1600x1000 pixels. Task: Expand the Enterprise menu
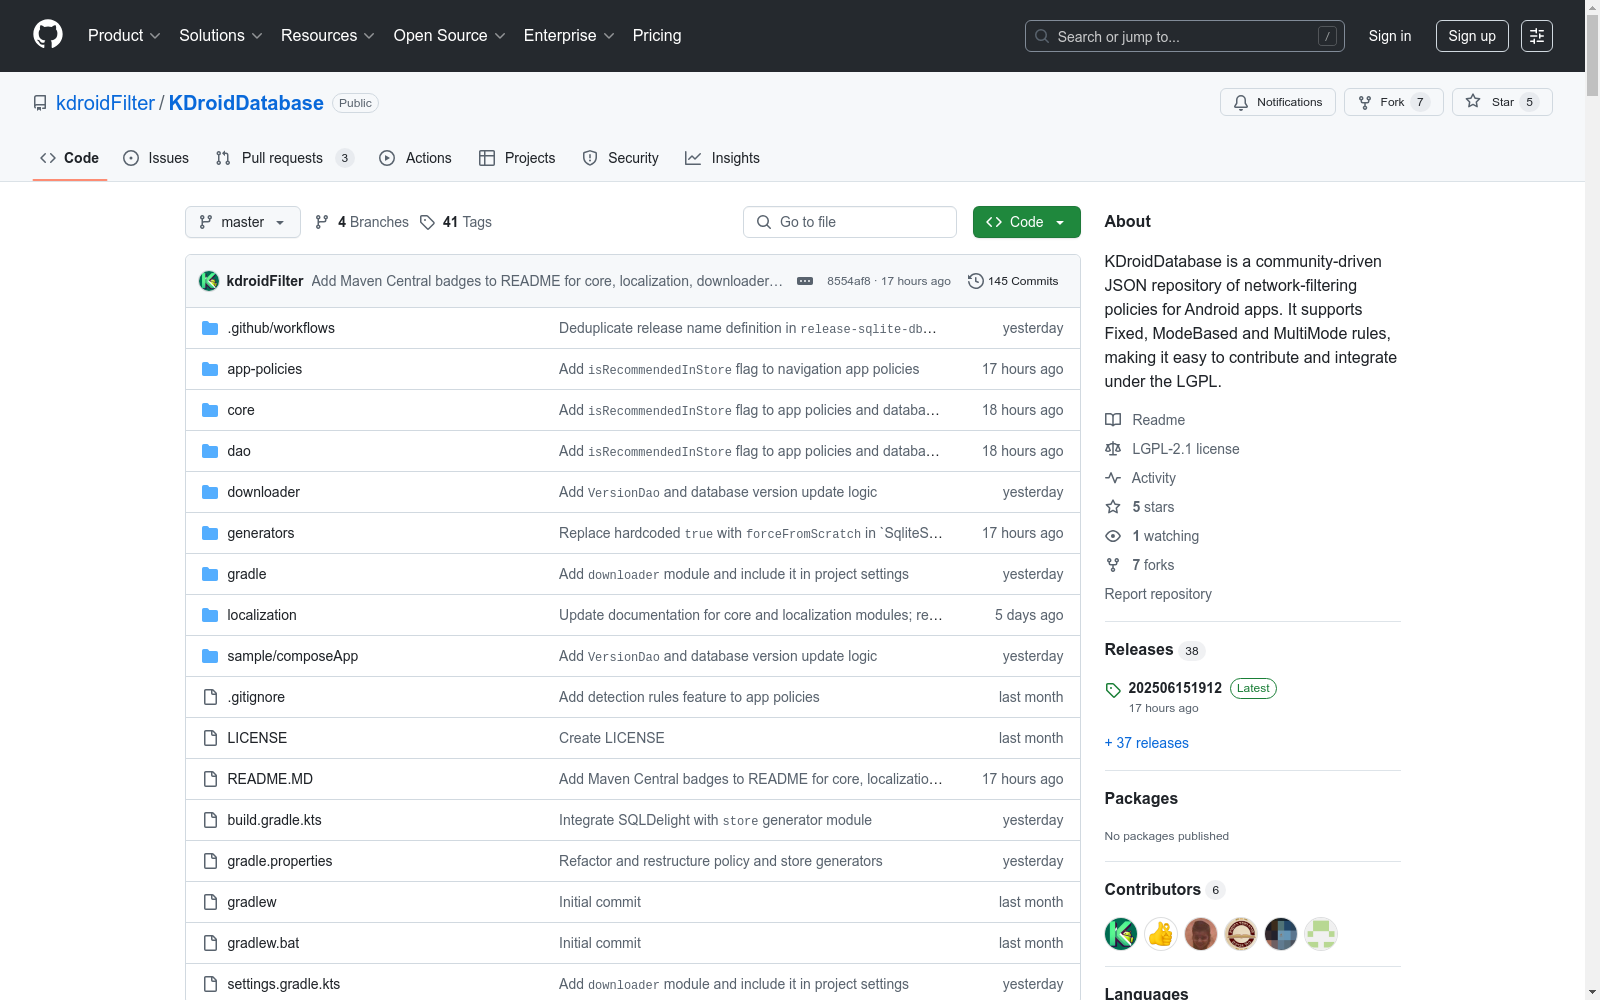(x=569, y=35)
